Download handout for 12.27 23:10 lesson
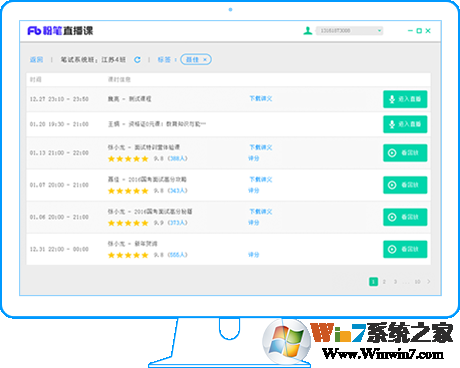The image size is (460, 368). [x=261, y=99]
